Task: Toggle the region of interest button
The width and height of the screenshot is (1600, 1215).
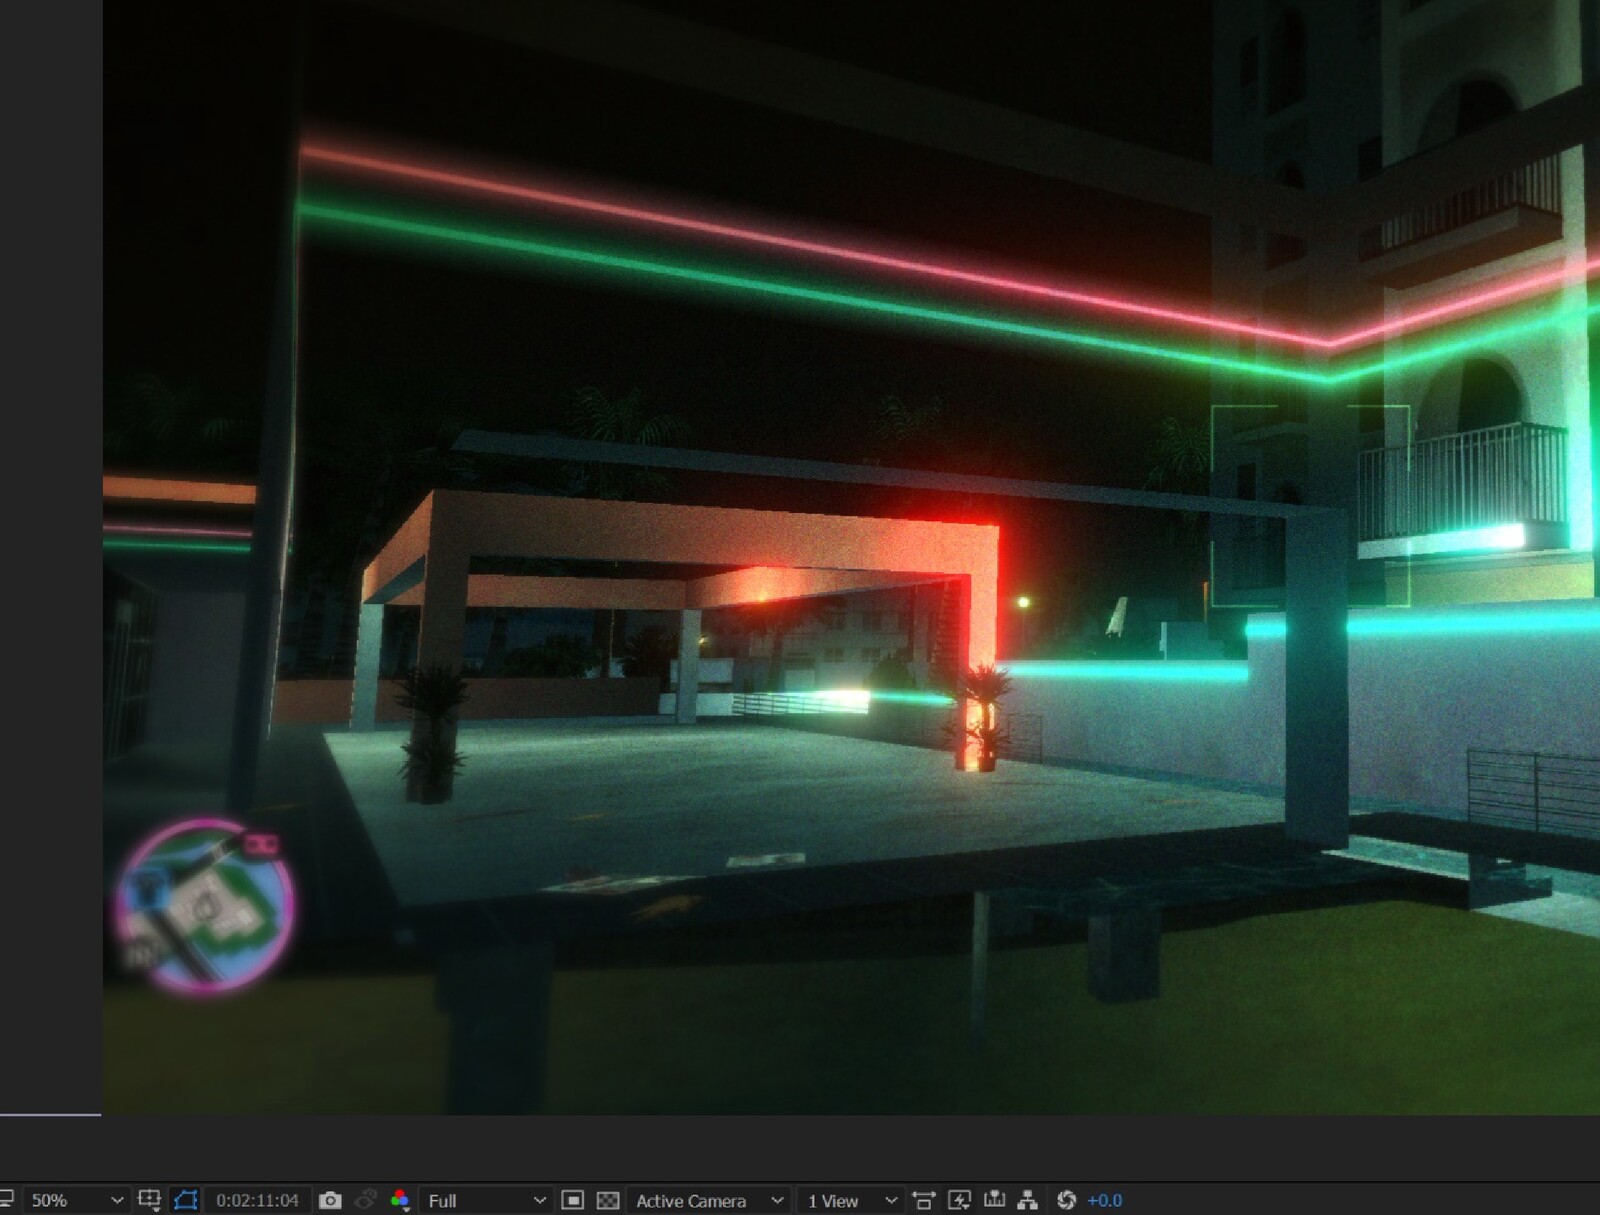Action: coord(572,1200)
